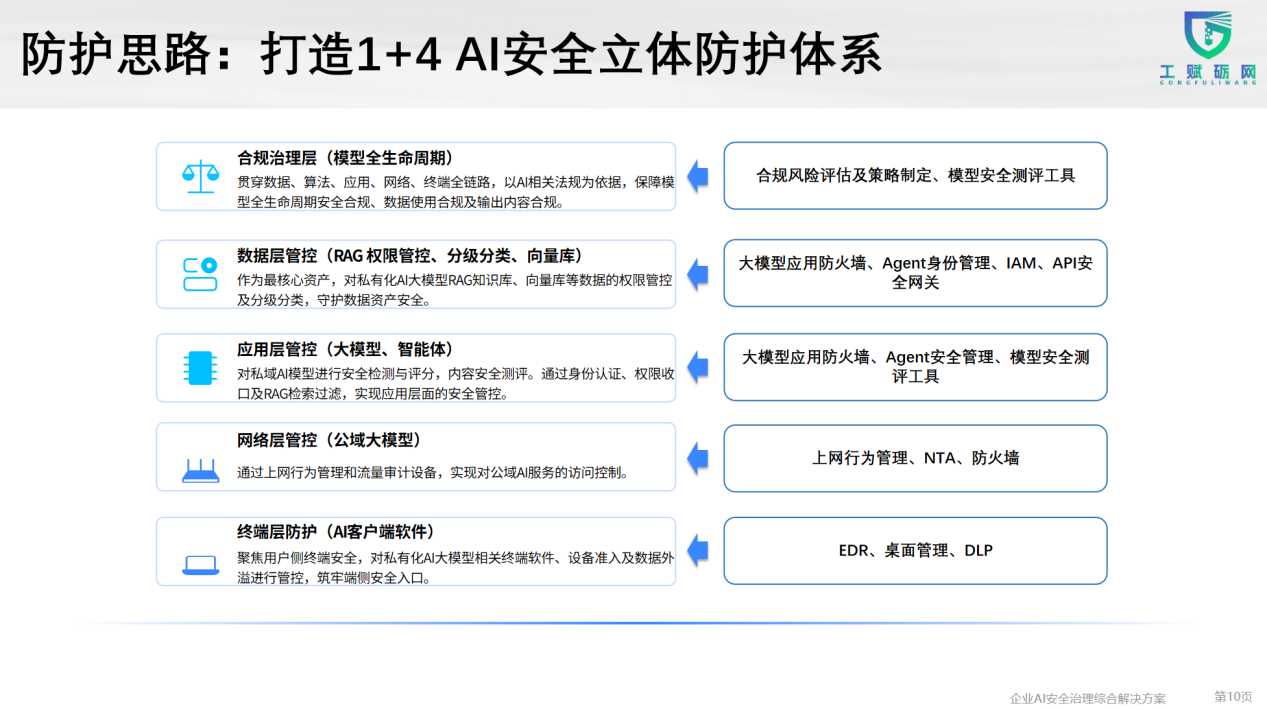Click the heading 网络层管控（公域大模型）
1267x710 pixels.
[x=330, y=440]
